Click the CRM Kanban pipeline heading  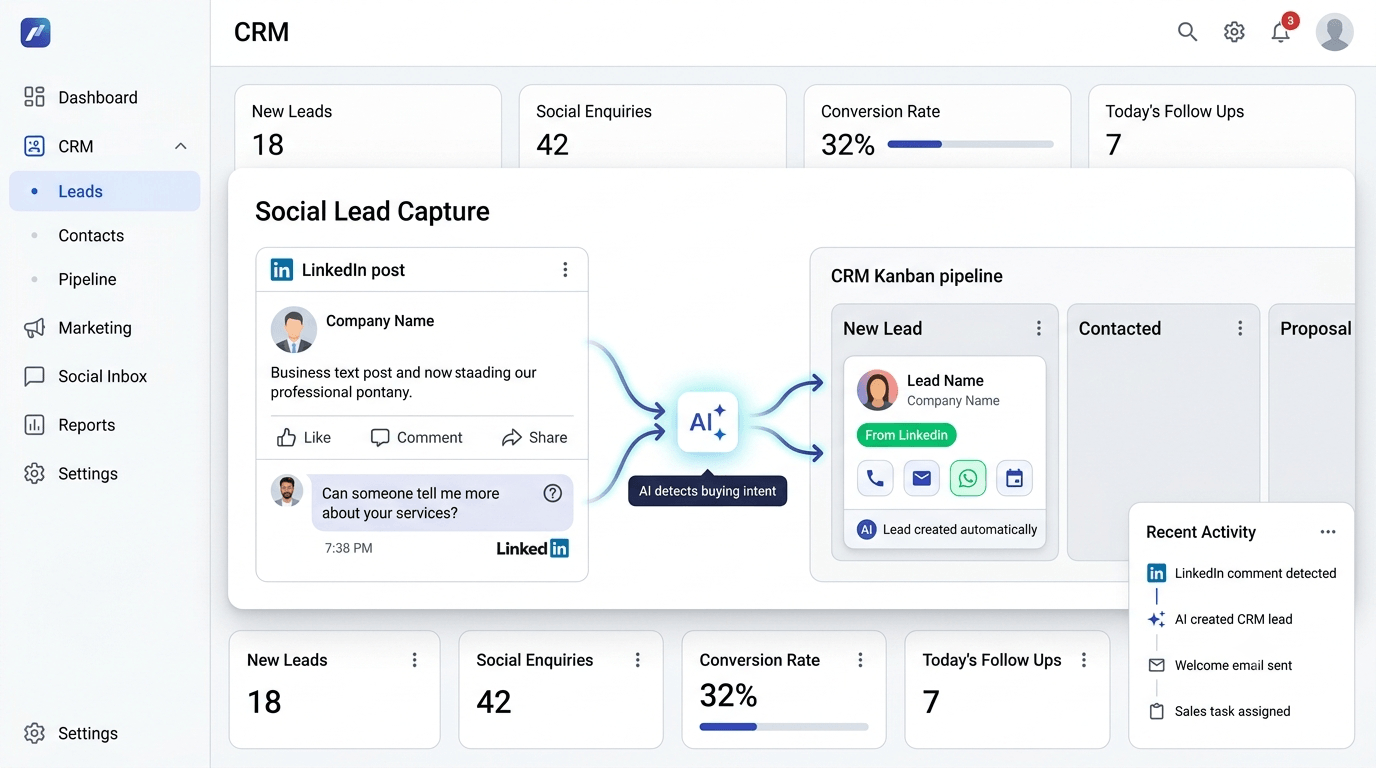click(917, 276)
